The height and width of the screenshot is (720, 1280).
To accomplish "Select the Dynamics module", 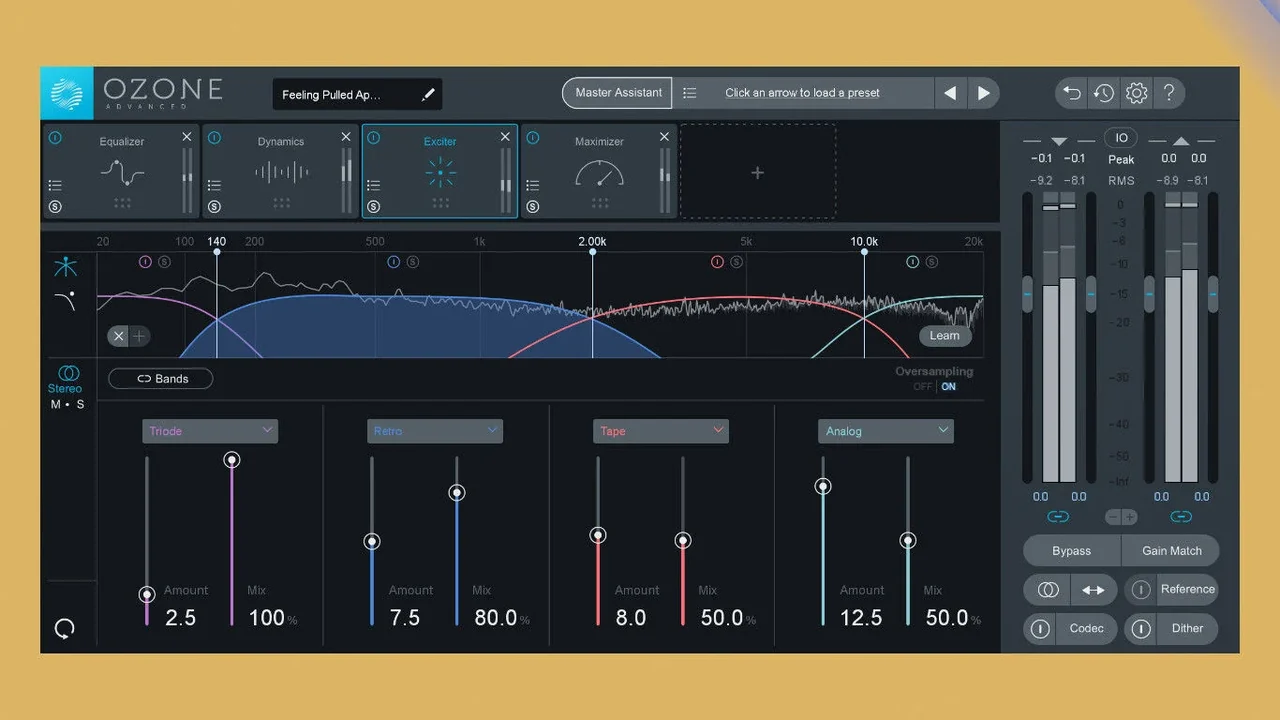I will tap(280, 171).
